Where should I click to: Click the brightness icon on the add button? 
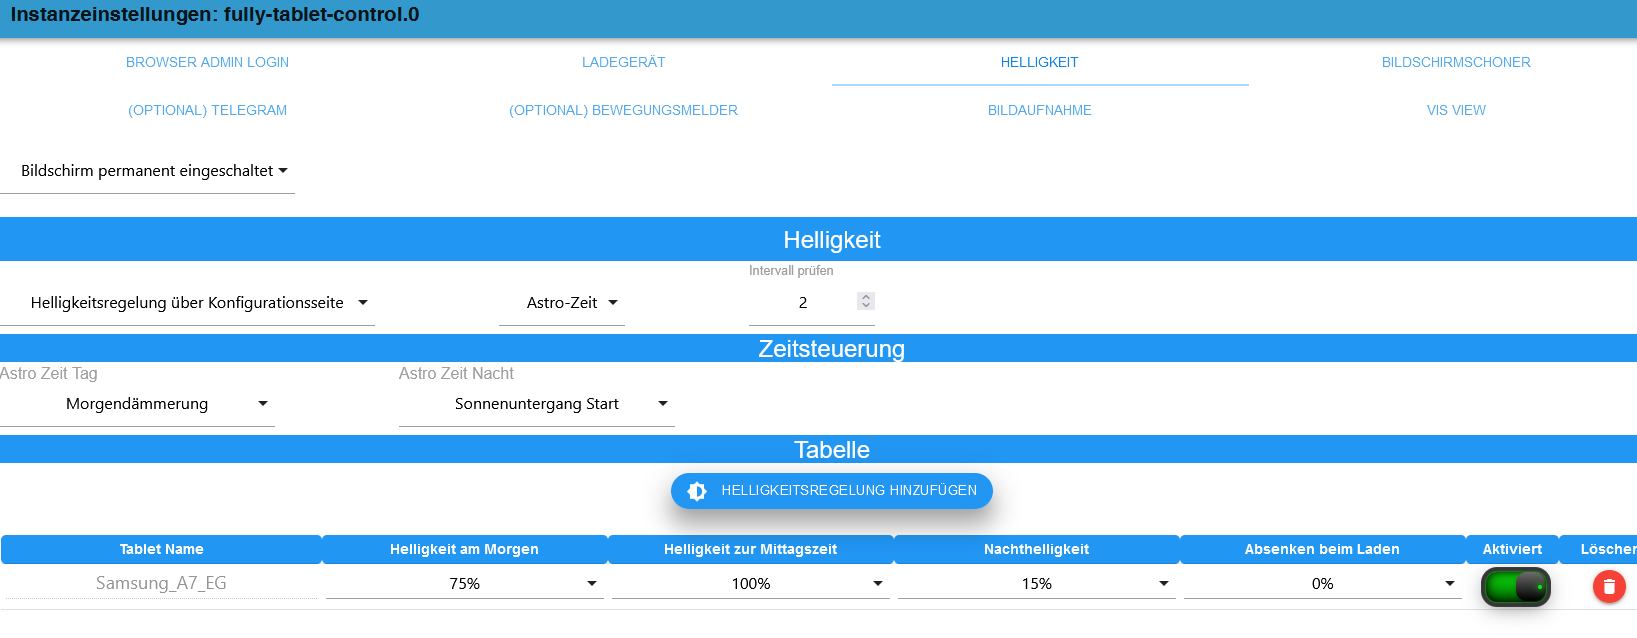pyautogui.click(x=697, y=491)
